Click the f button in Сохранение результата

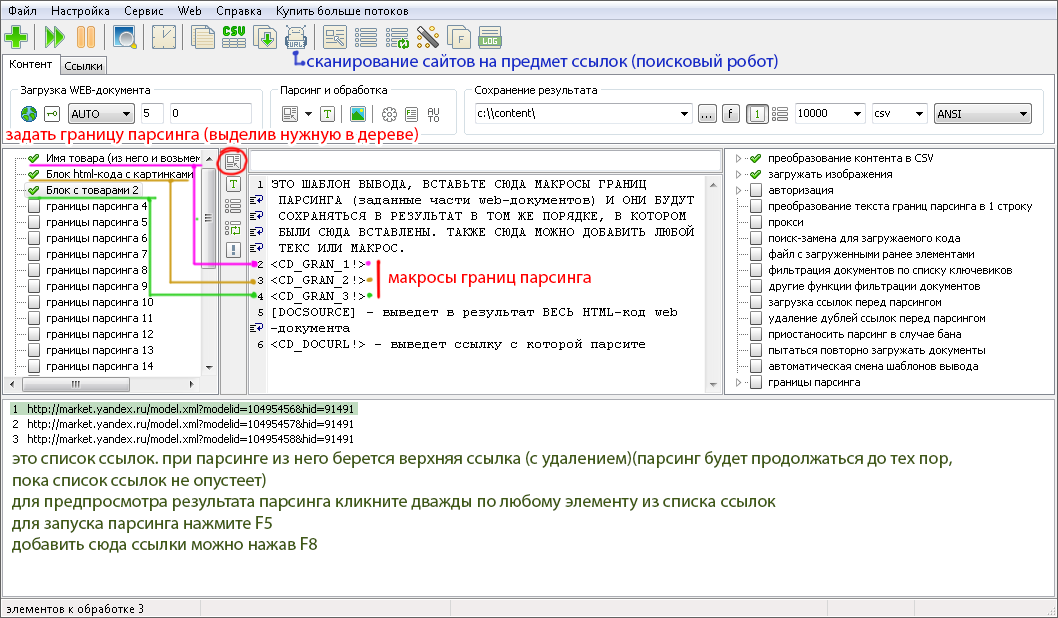point(731,114)
